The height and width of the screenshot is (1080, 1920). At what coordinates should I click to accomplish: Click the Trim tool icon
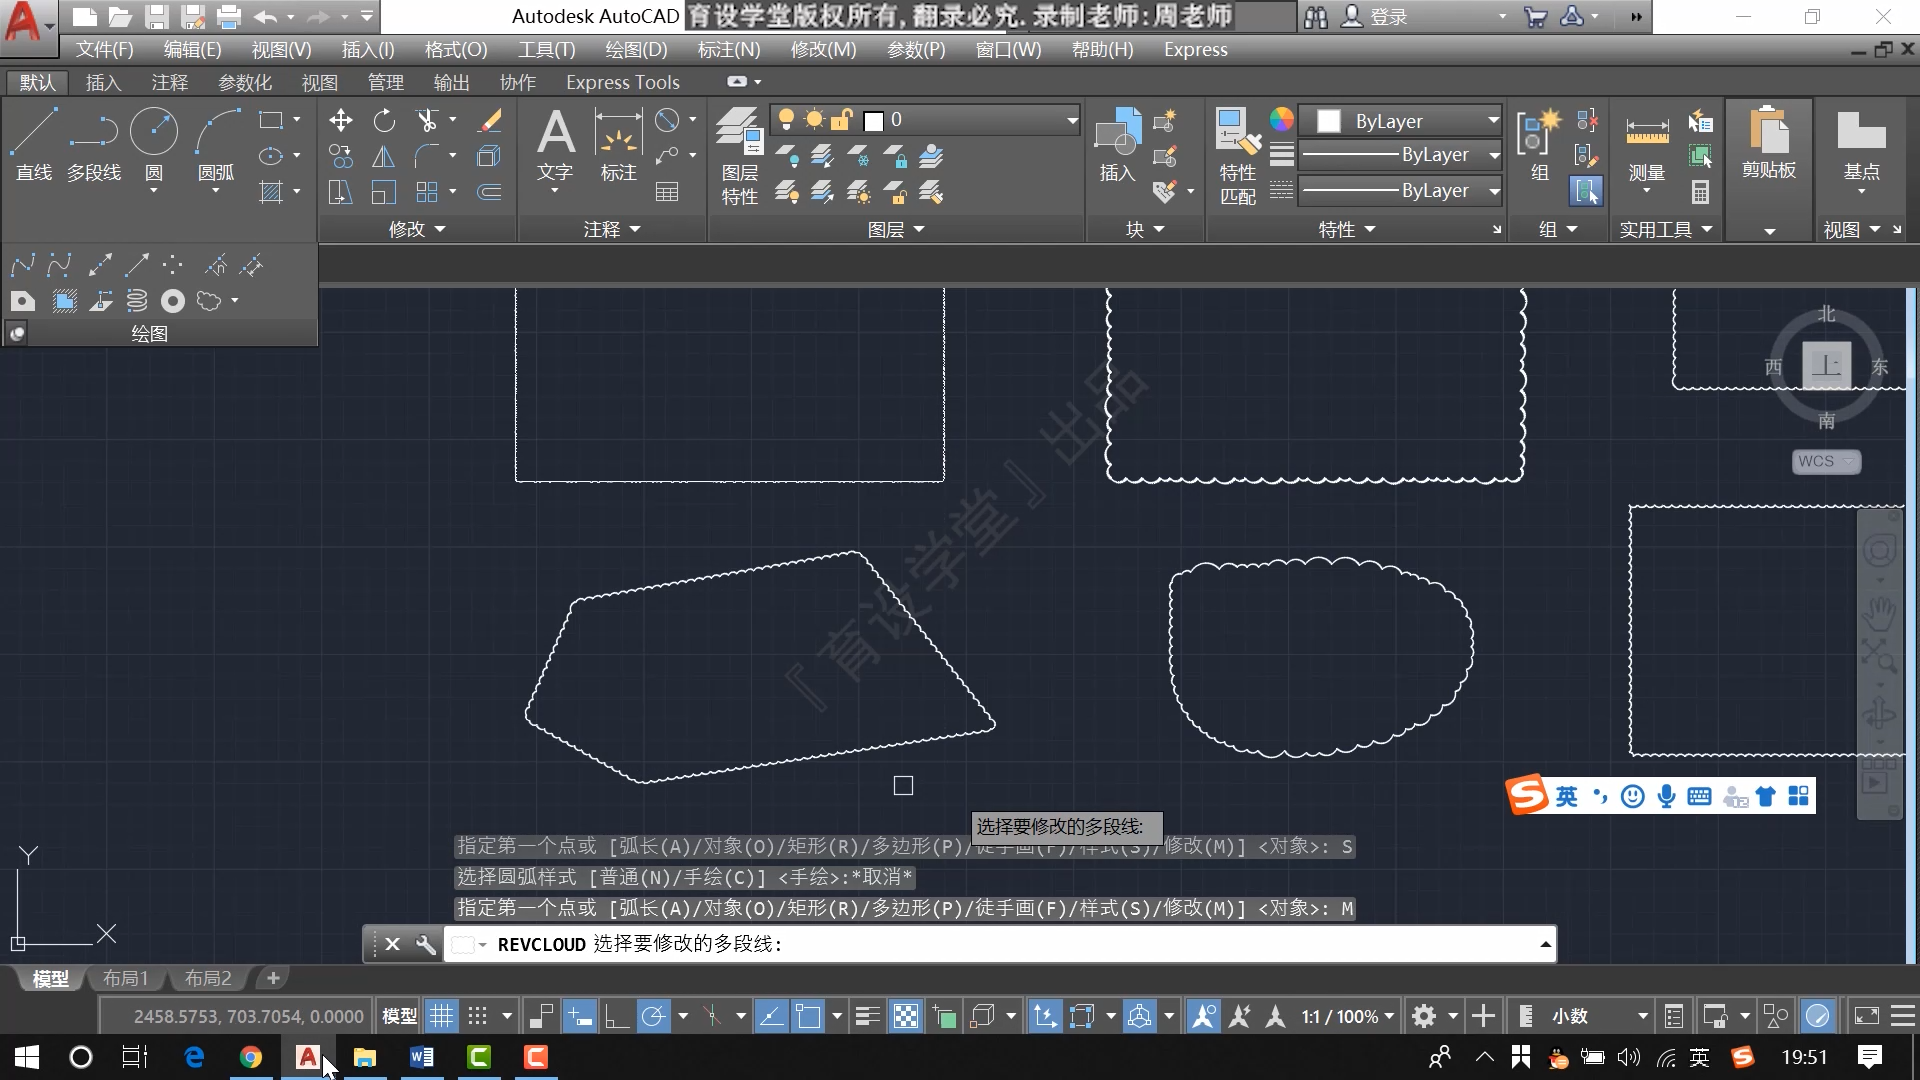(428, 121)
